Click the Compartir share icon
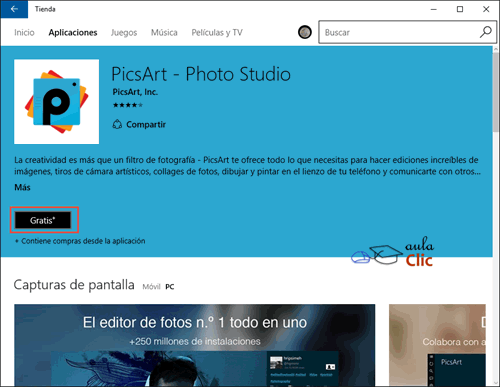The height and width of the screenshot is (387, 500). pos(117,124)
